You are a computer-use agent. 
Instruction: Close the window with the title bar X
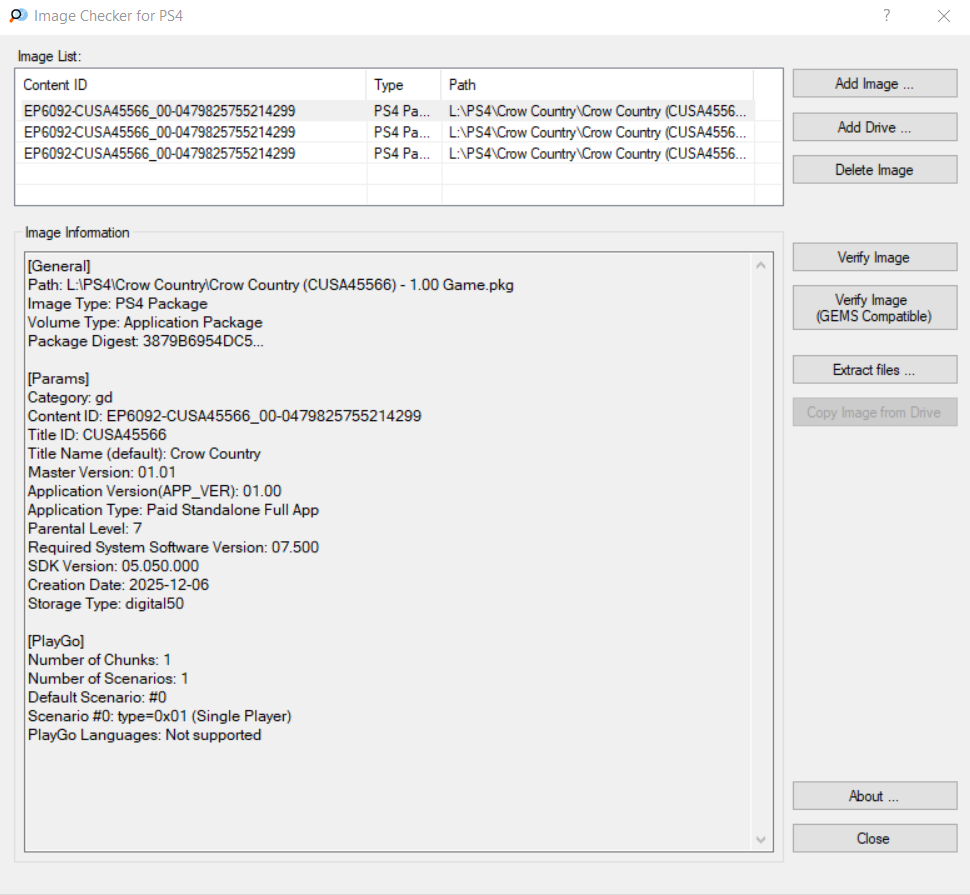pos(943,16)
